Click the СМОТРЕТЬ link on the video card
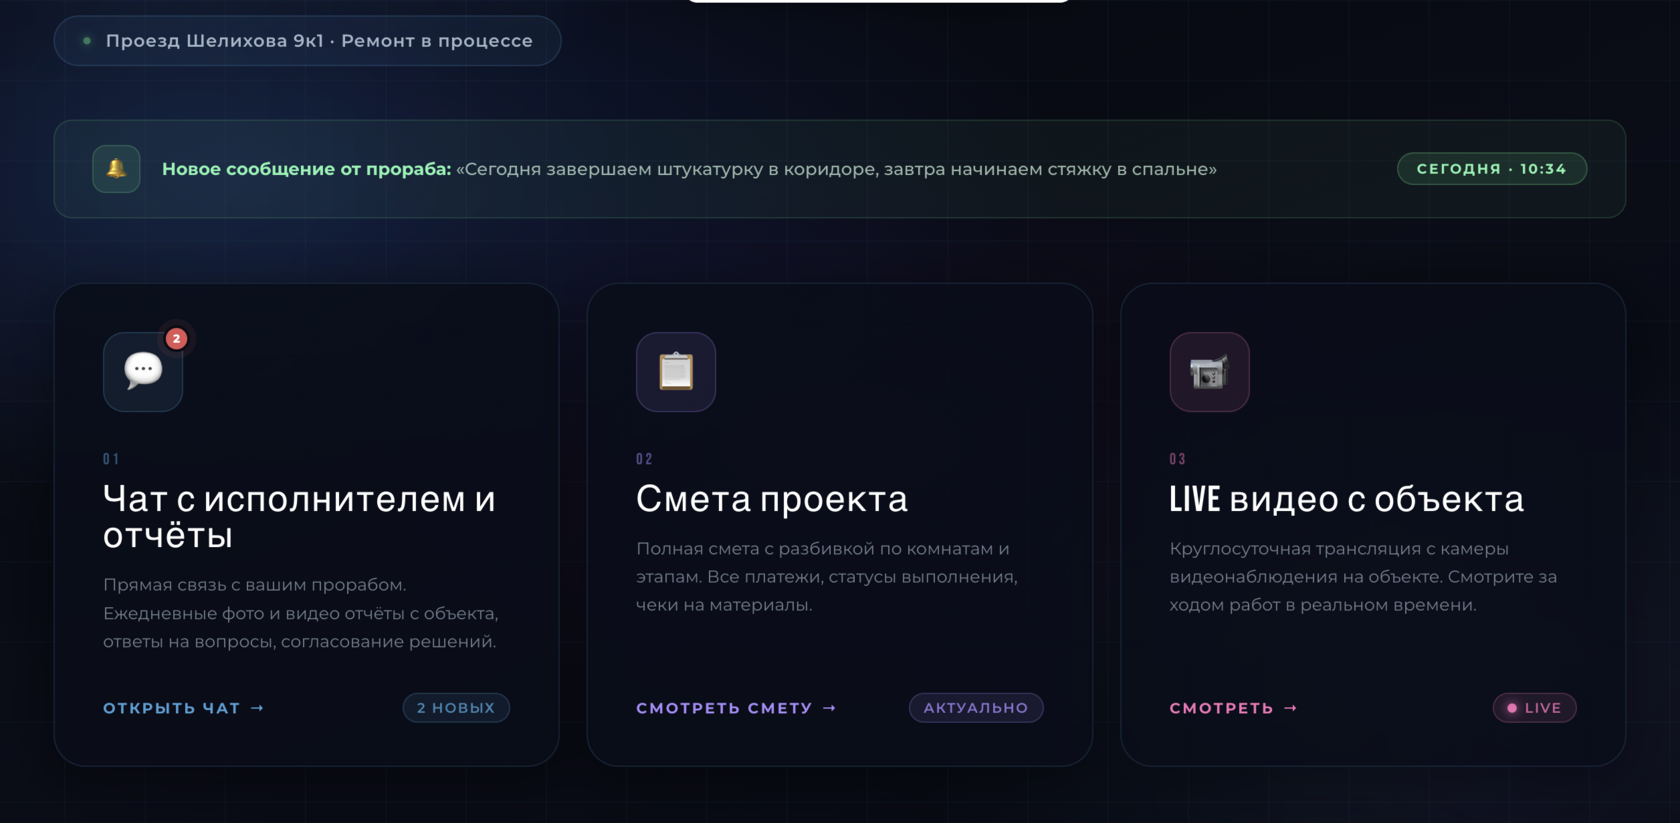 1222,708
